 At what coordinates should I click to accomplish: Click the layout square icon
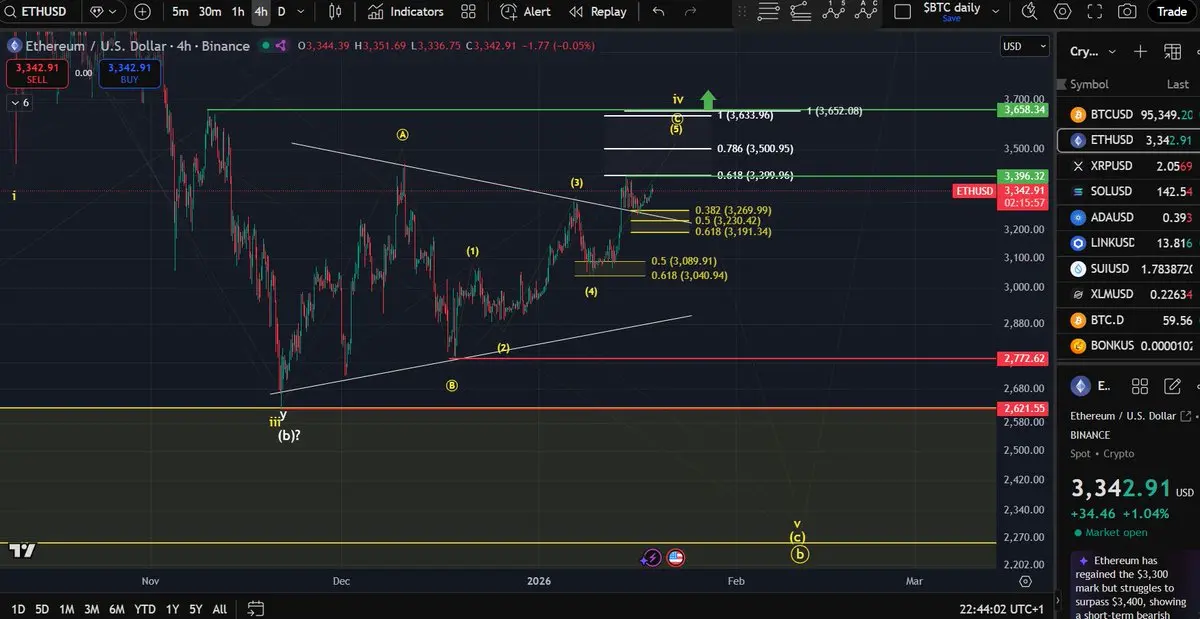tap(903, 12)
